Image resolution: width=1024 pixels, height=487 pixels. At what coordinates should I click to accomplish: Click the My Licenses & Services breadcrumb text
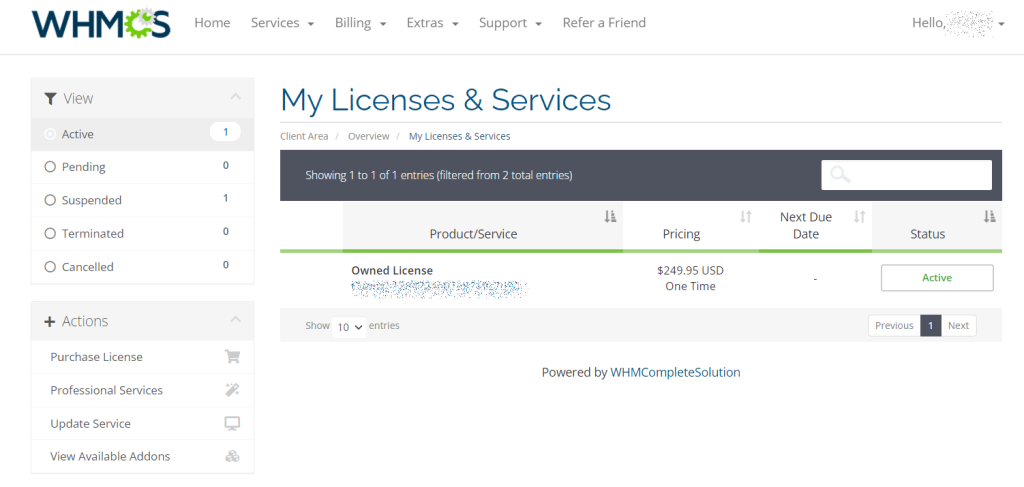(460, 136)
